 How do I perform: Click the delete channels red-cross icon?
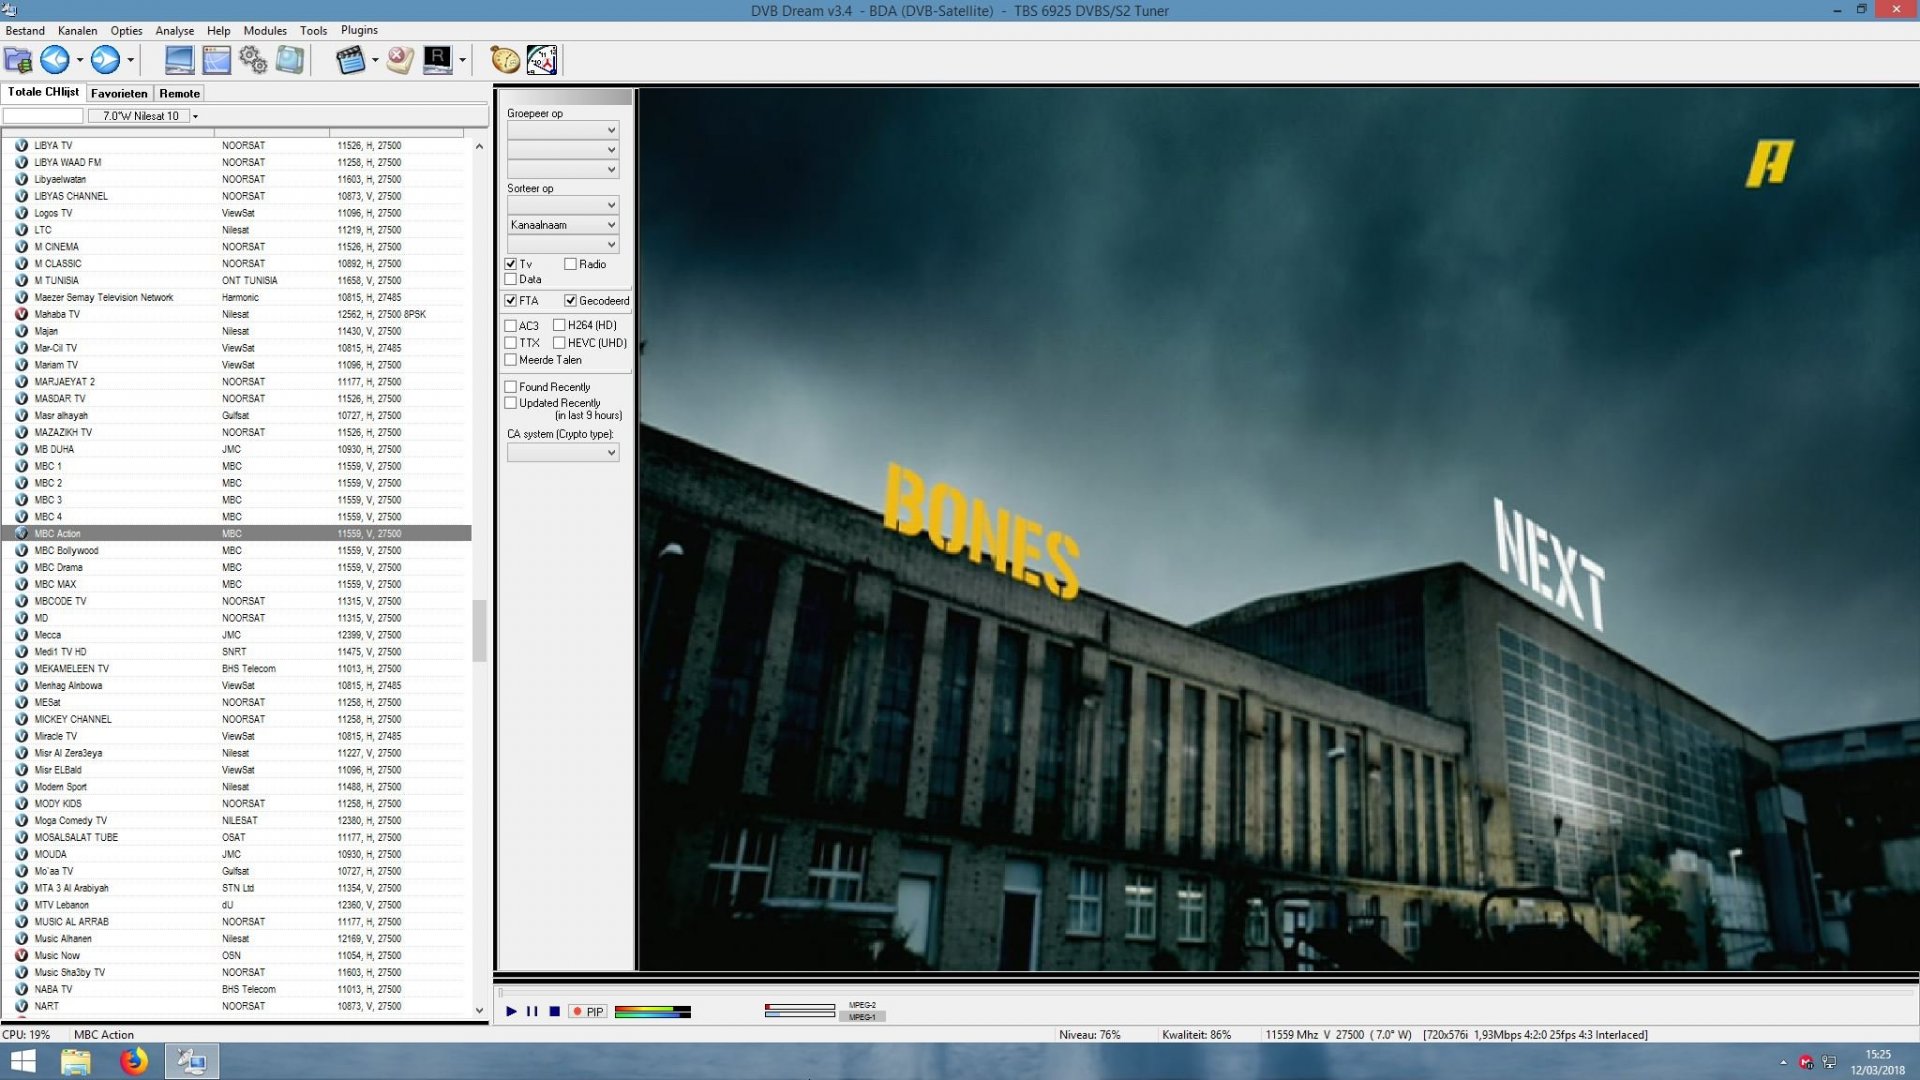click(399, 60)
